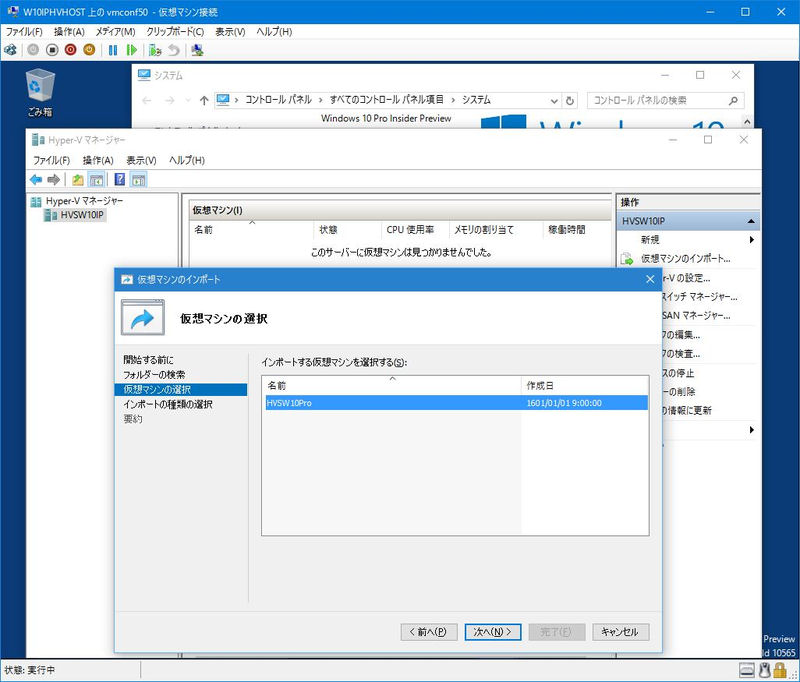Close the 仮想マシンのインポート wizard dialog
Image resolution: width=800 pixels, height=682 pixels.
(x=650, y=280)
